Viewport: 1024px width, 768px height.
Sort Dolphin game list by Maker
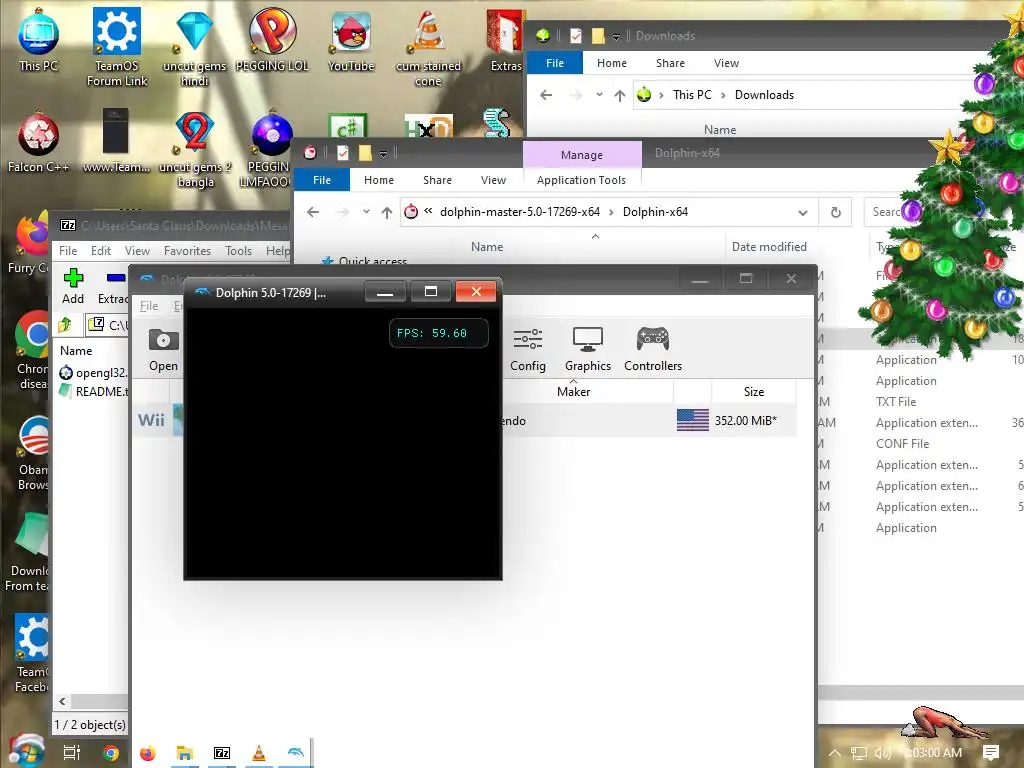point(573,392)
